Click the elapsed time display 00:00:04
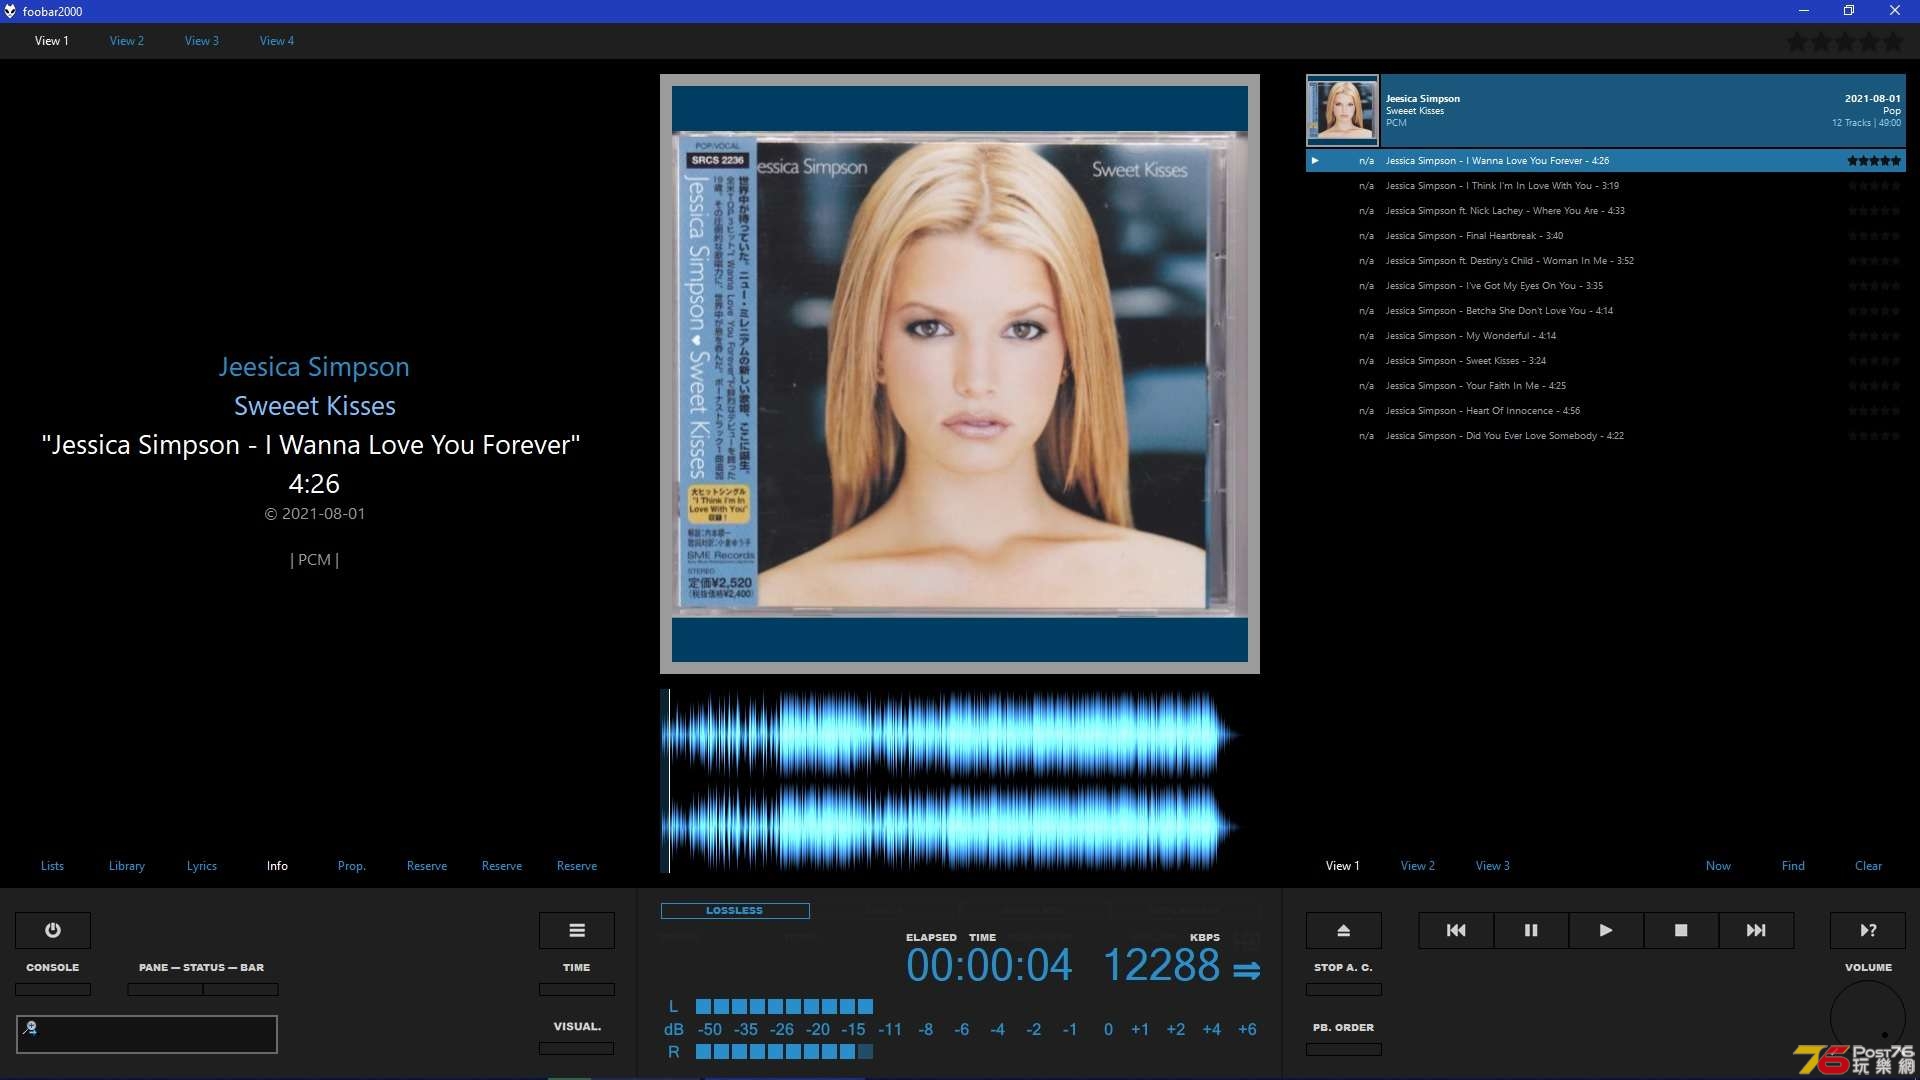This screenshot has height=1080, width=1920. pos(989,966)
